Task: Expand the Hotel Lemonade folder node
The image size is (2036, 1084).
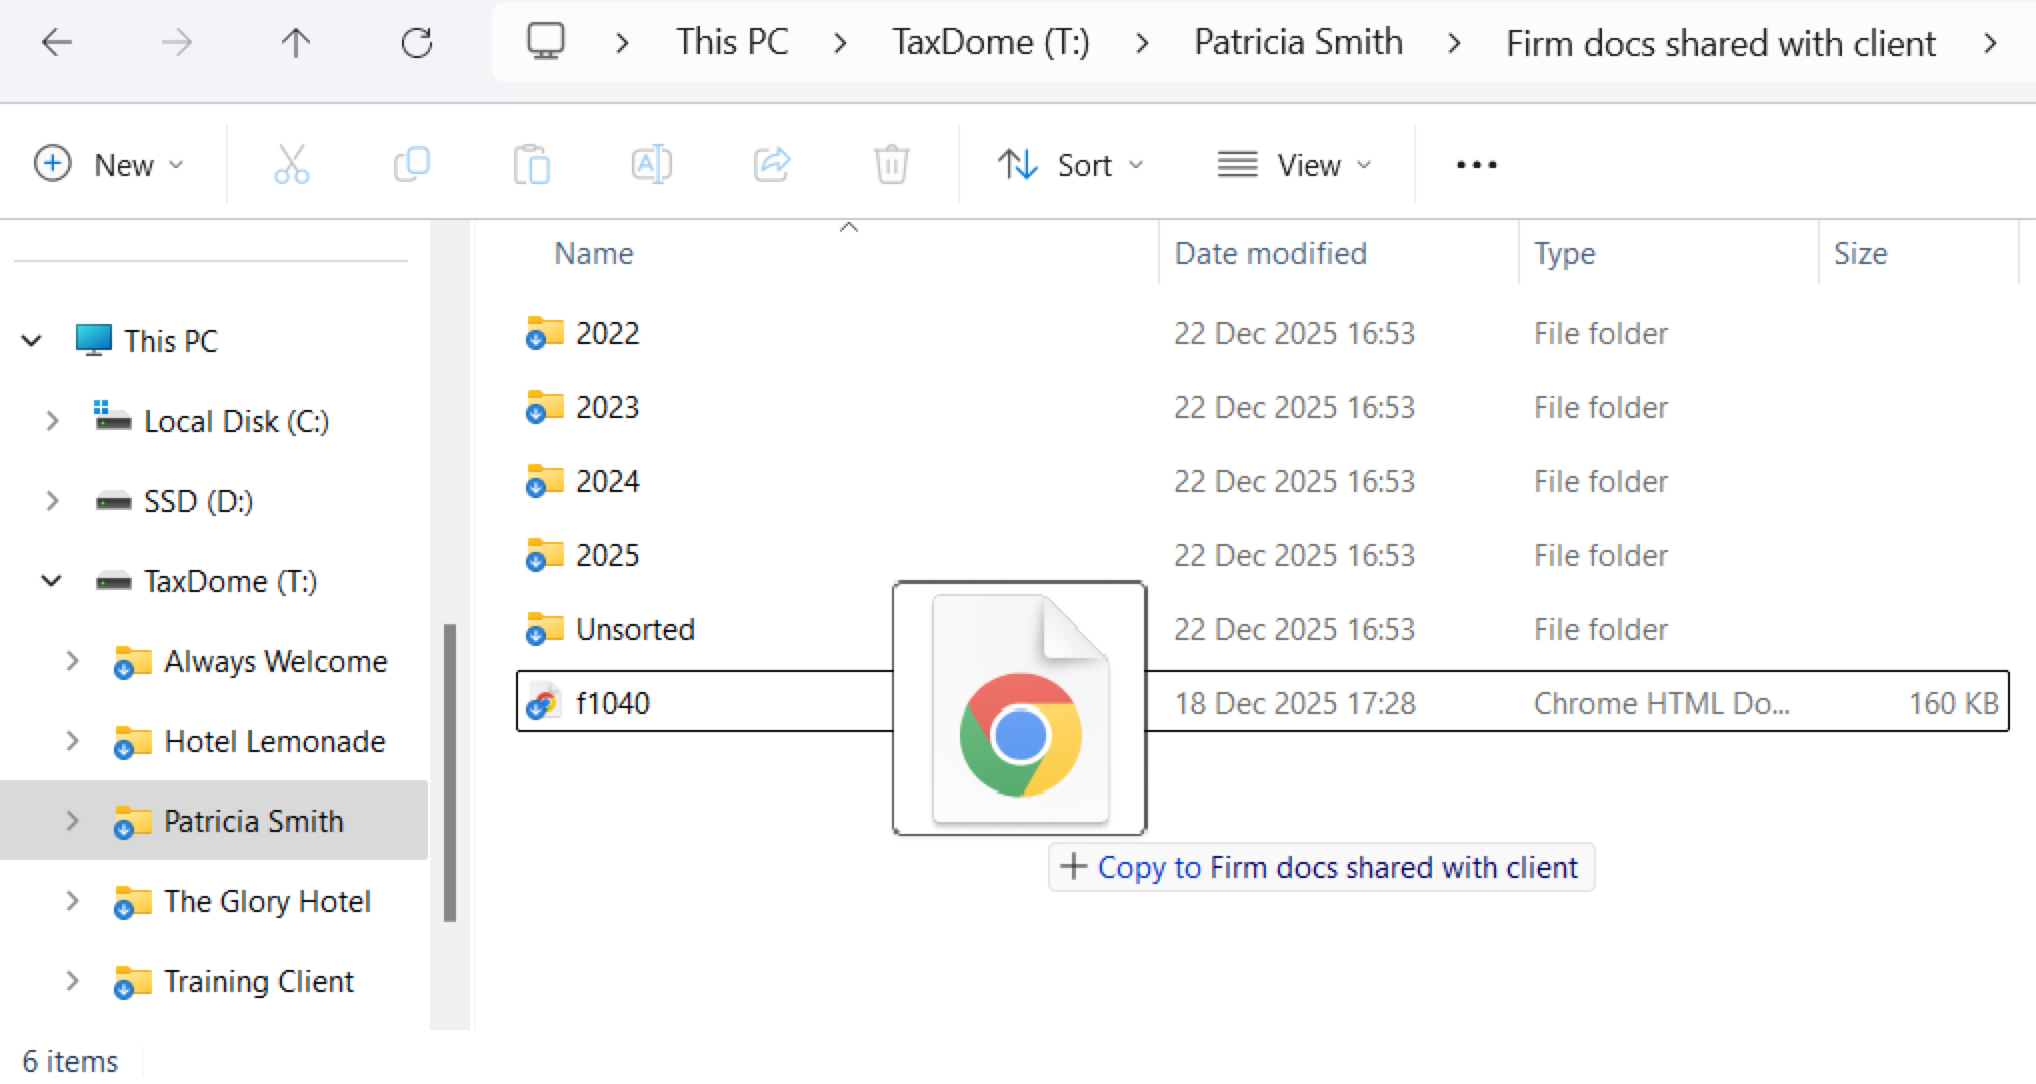Action: coord(72,741)
